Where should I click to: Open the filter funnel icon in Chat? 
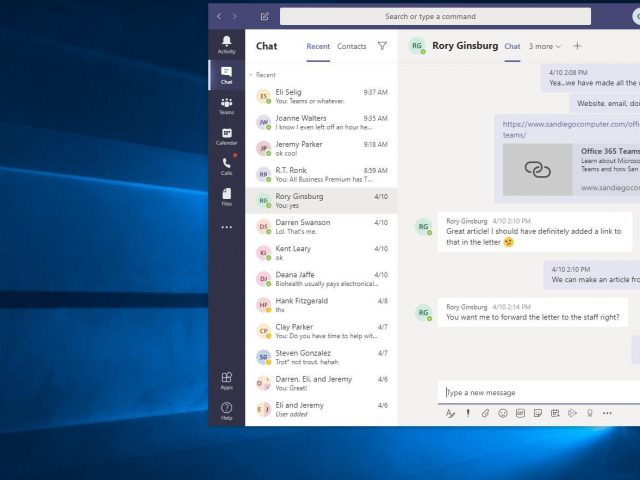click(382, 46)
